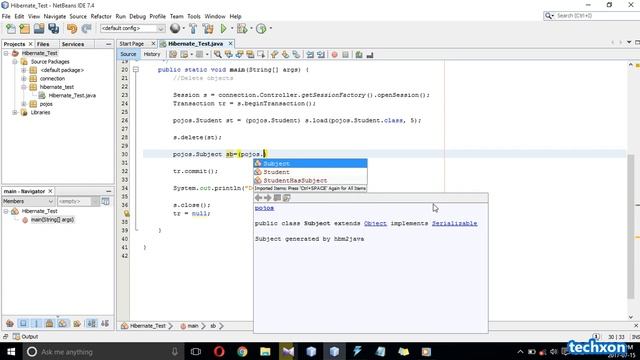Expand the pojos package node
Viewport: 640px width, 360px height.
[24, 104]
